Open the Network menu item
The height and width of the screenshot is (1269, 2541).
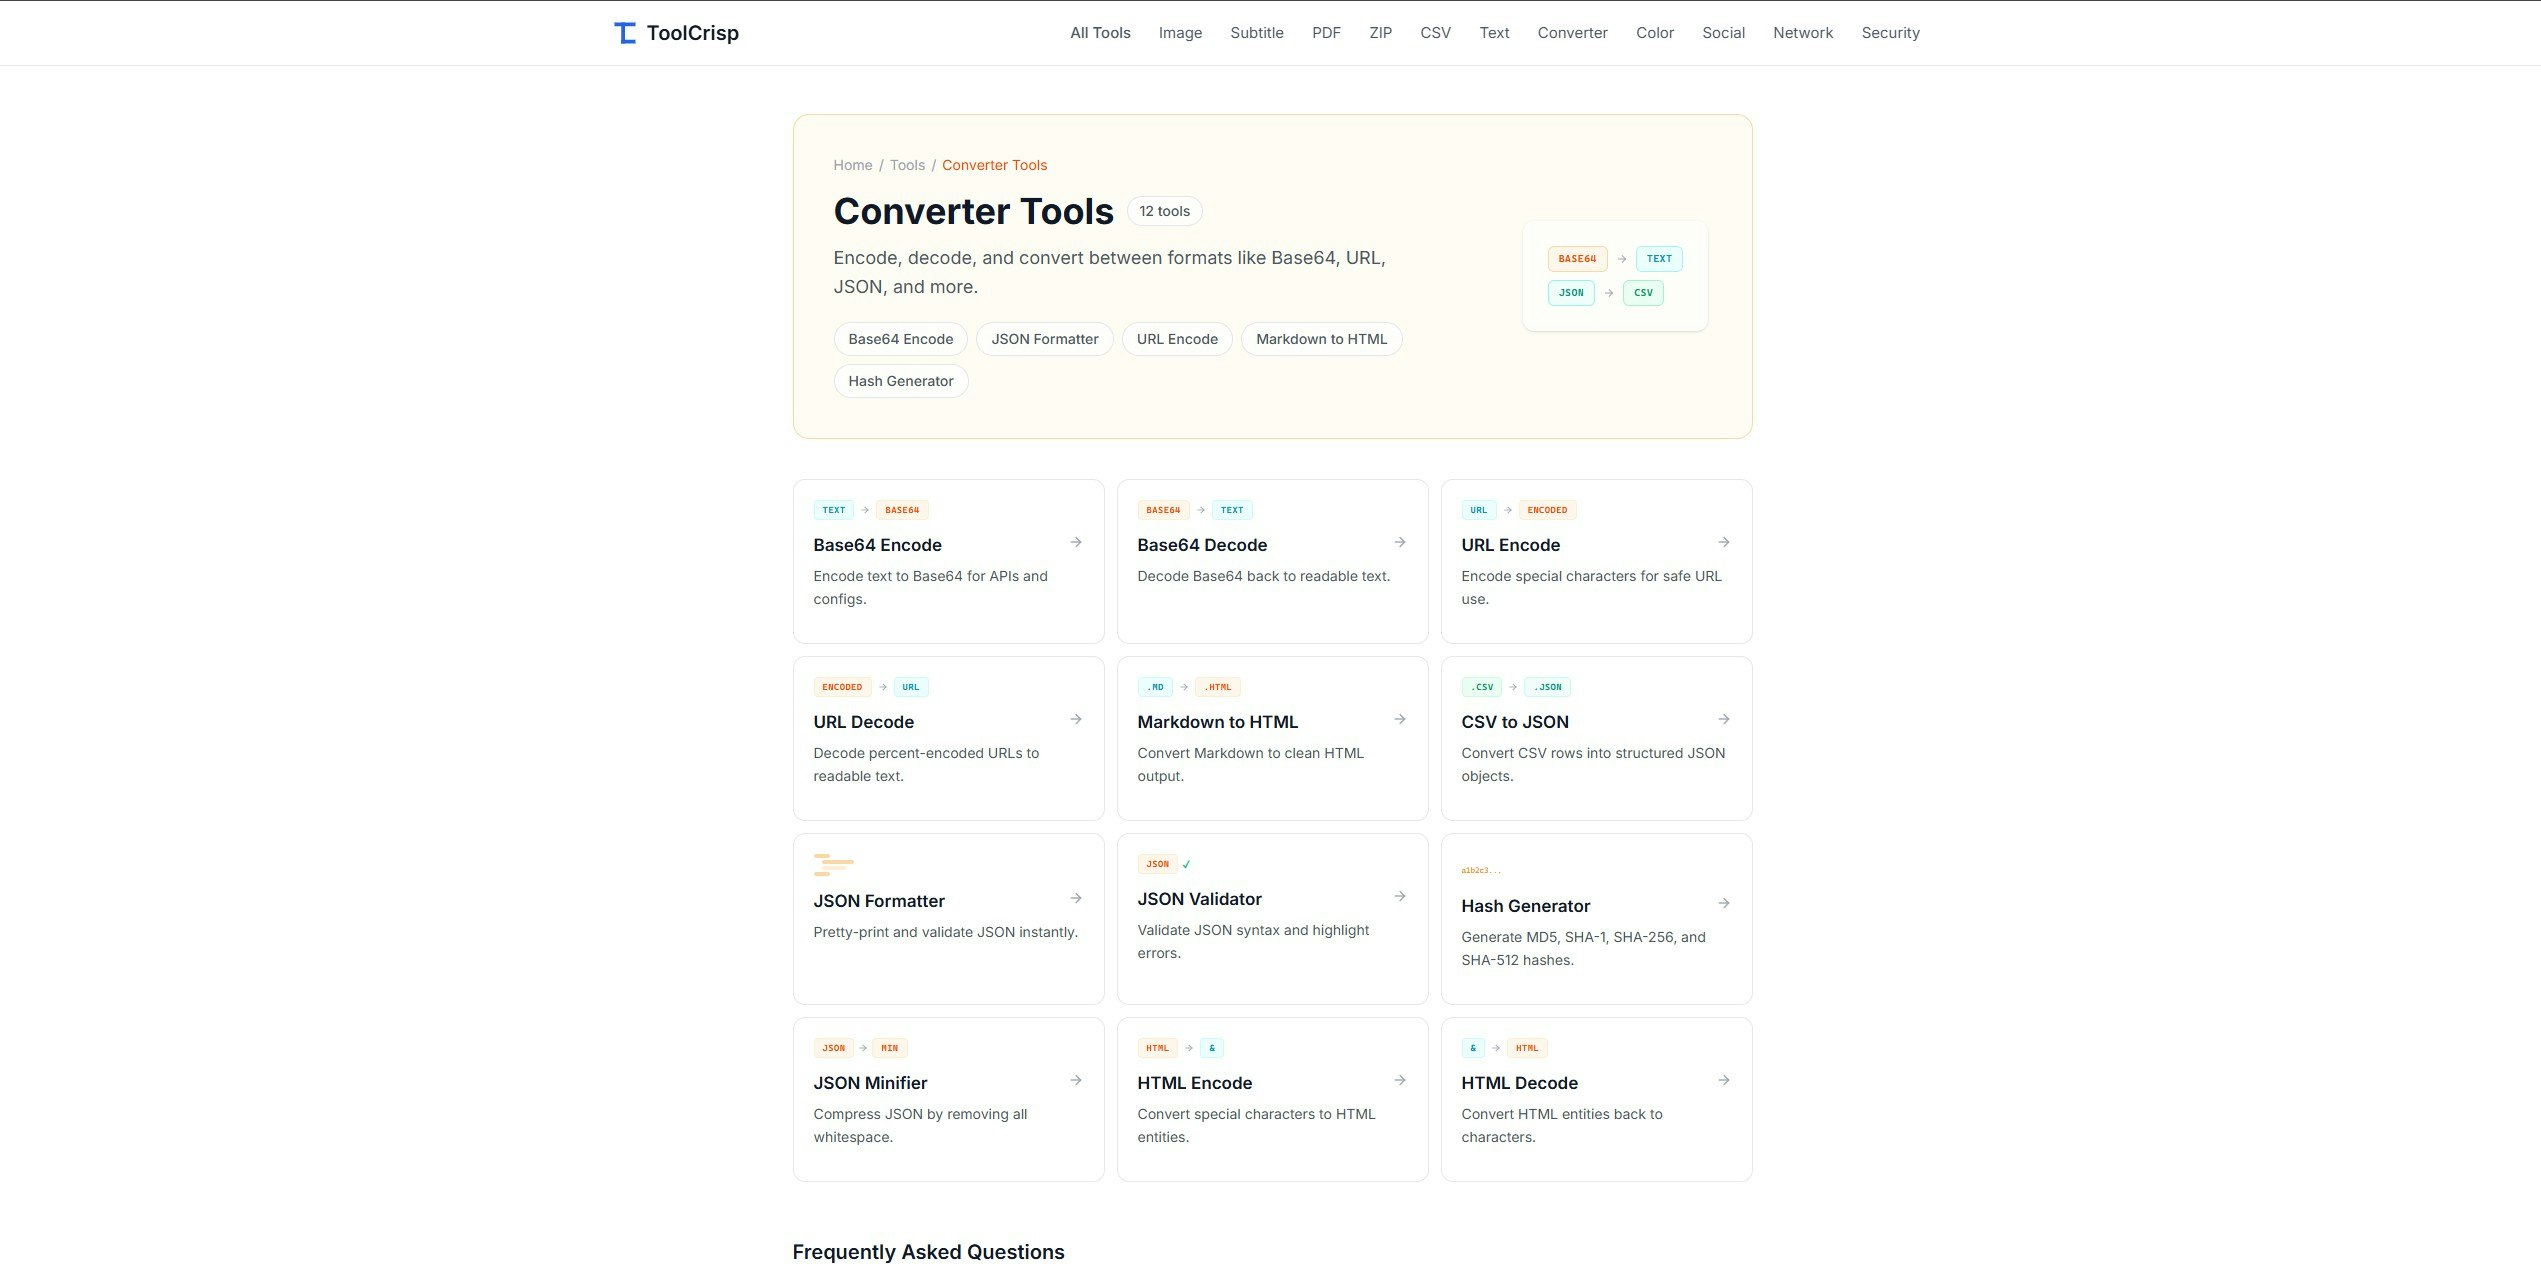[1803, 32]
